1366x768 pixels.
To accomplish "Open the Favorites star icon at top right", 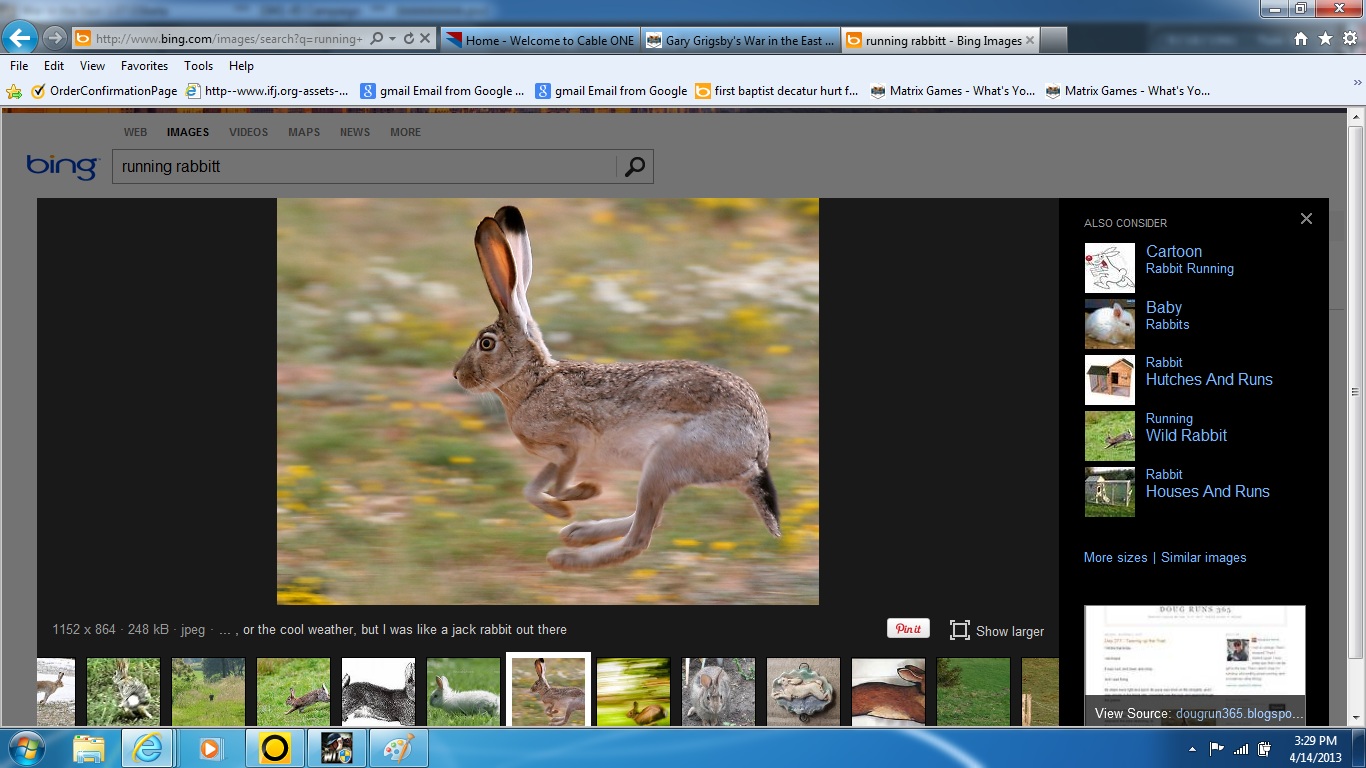I will [x=1325, y=39].
